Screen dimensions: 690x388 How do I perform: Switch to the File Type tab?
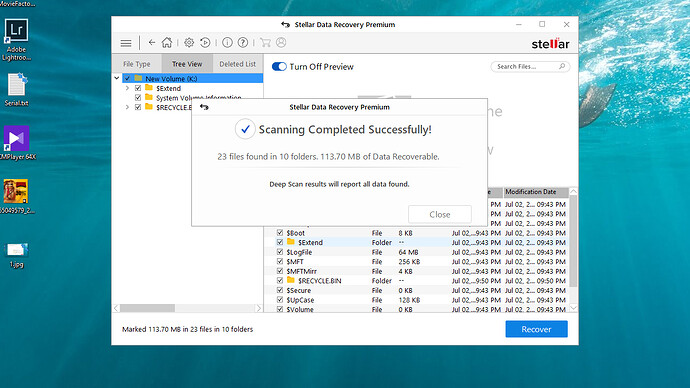pos(137,64)
